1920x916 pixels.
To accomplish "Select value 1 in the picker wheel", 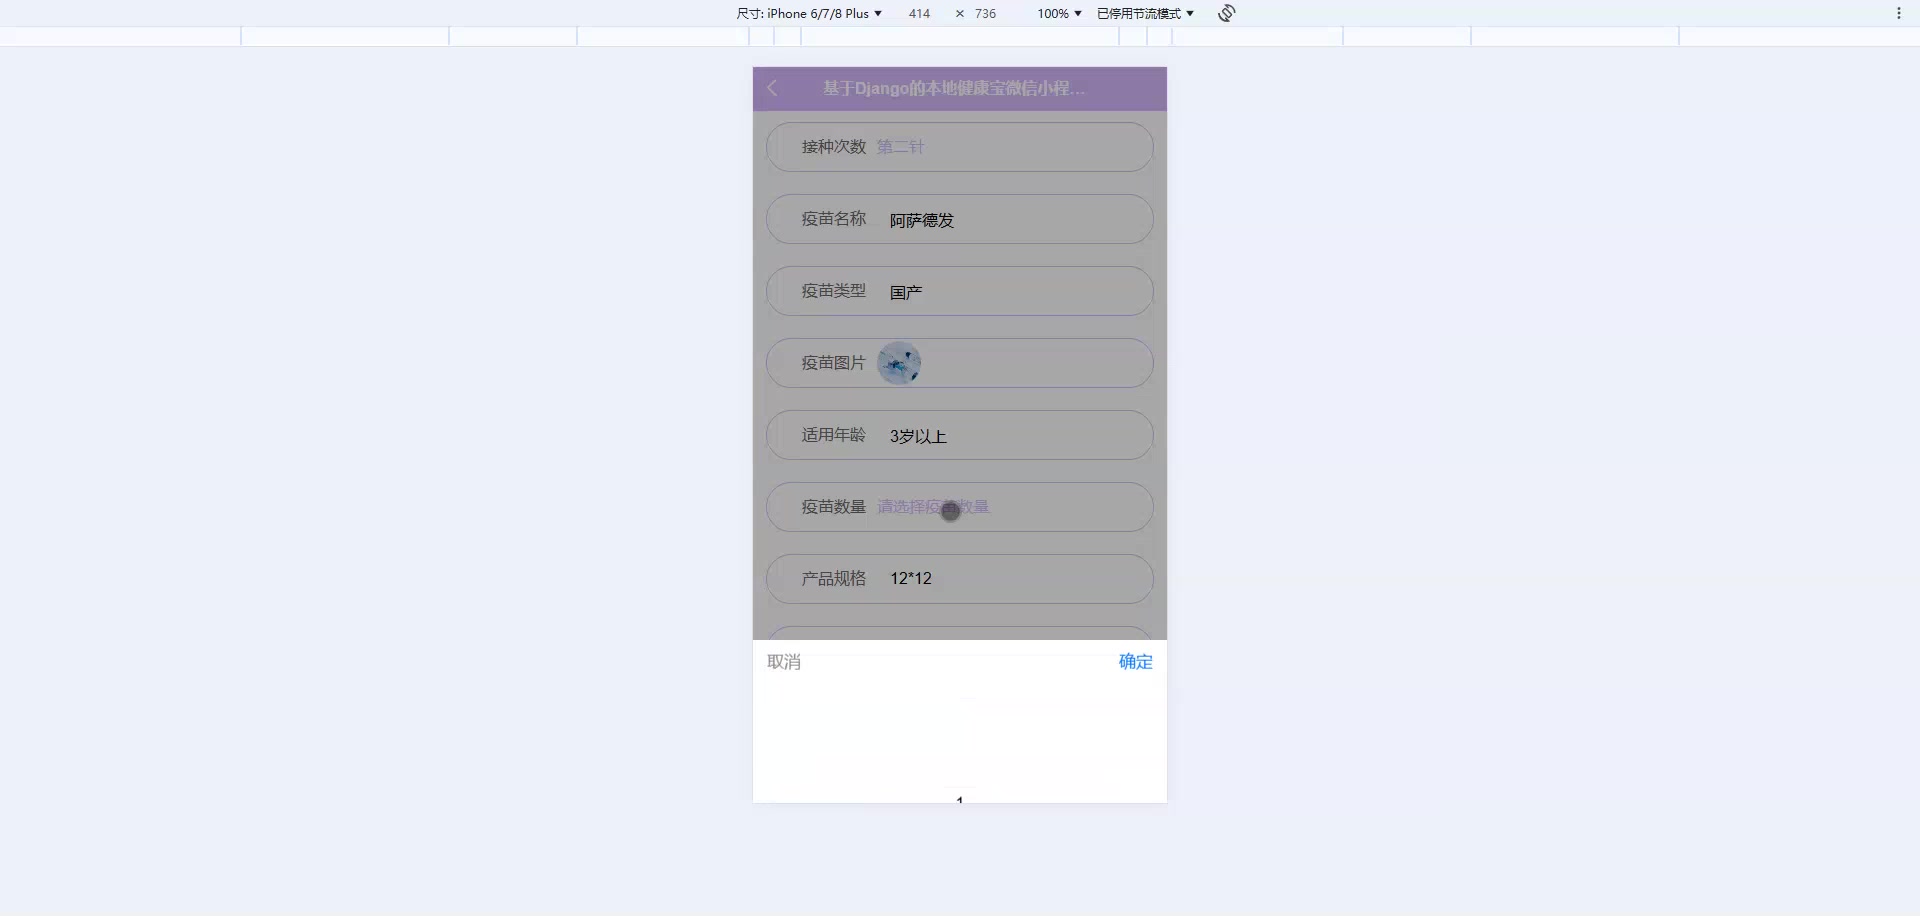I will [x=959, y=798].
